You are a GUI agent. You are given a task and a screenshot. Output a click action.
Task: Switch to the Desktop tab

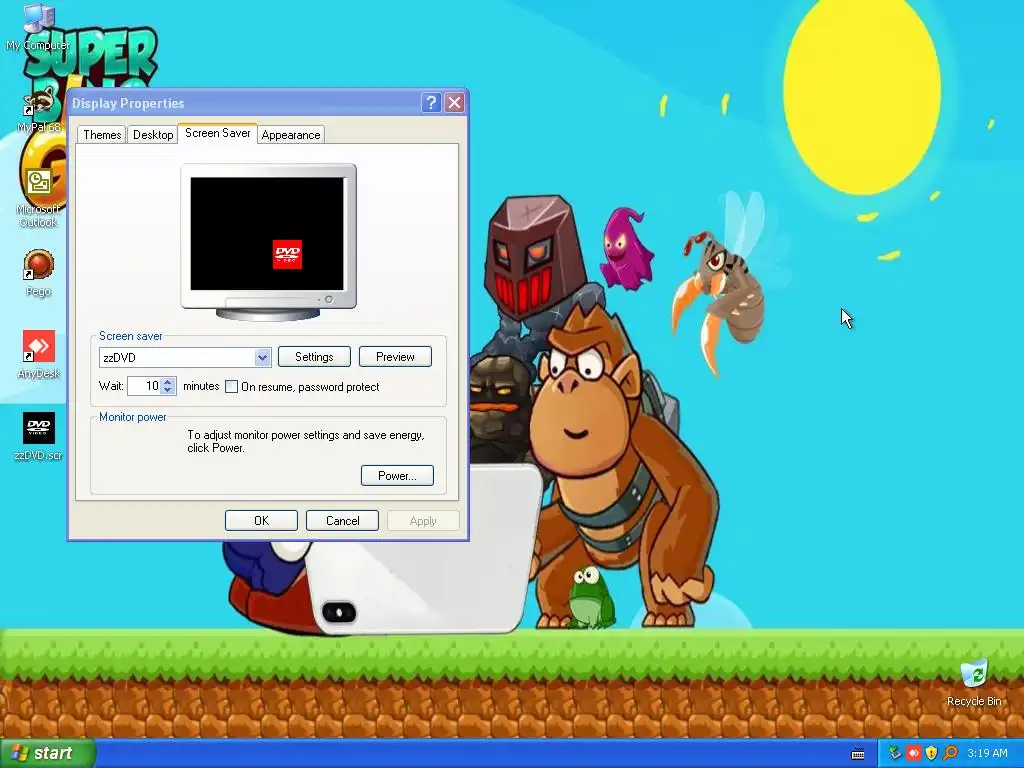153,135
